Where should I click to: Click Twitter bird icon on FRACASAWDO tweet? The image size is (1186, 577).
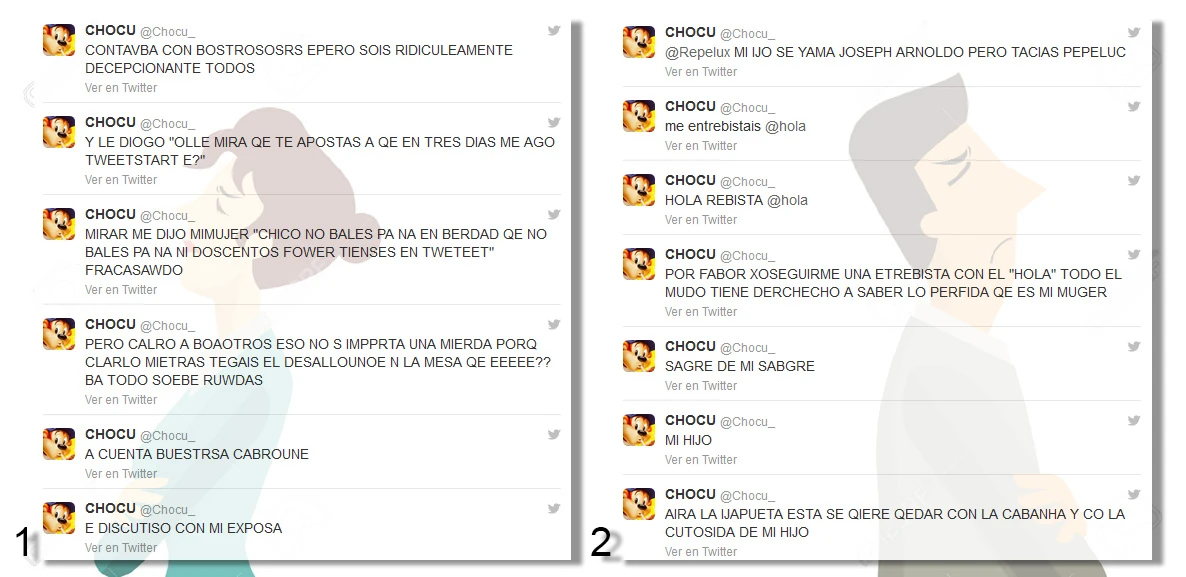click(554, 214)
